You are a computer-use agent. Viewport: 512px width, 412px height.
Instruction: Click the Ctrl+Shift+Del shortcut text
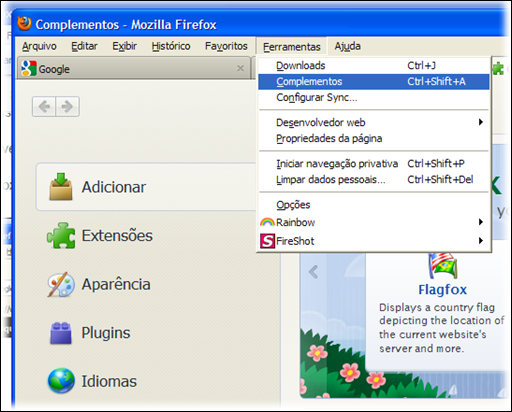click(x=440, y=180)
